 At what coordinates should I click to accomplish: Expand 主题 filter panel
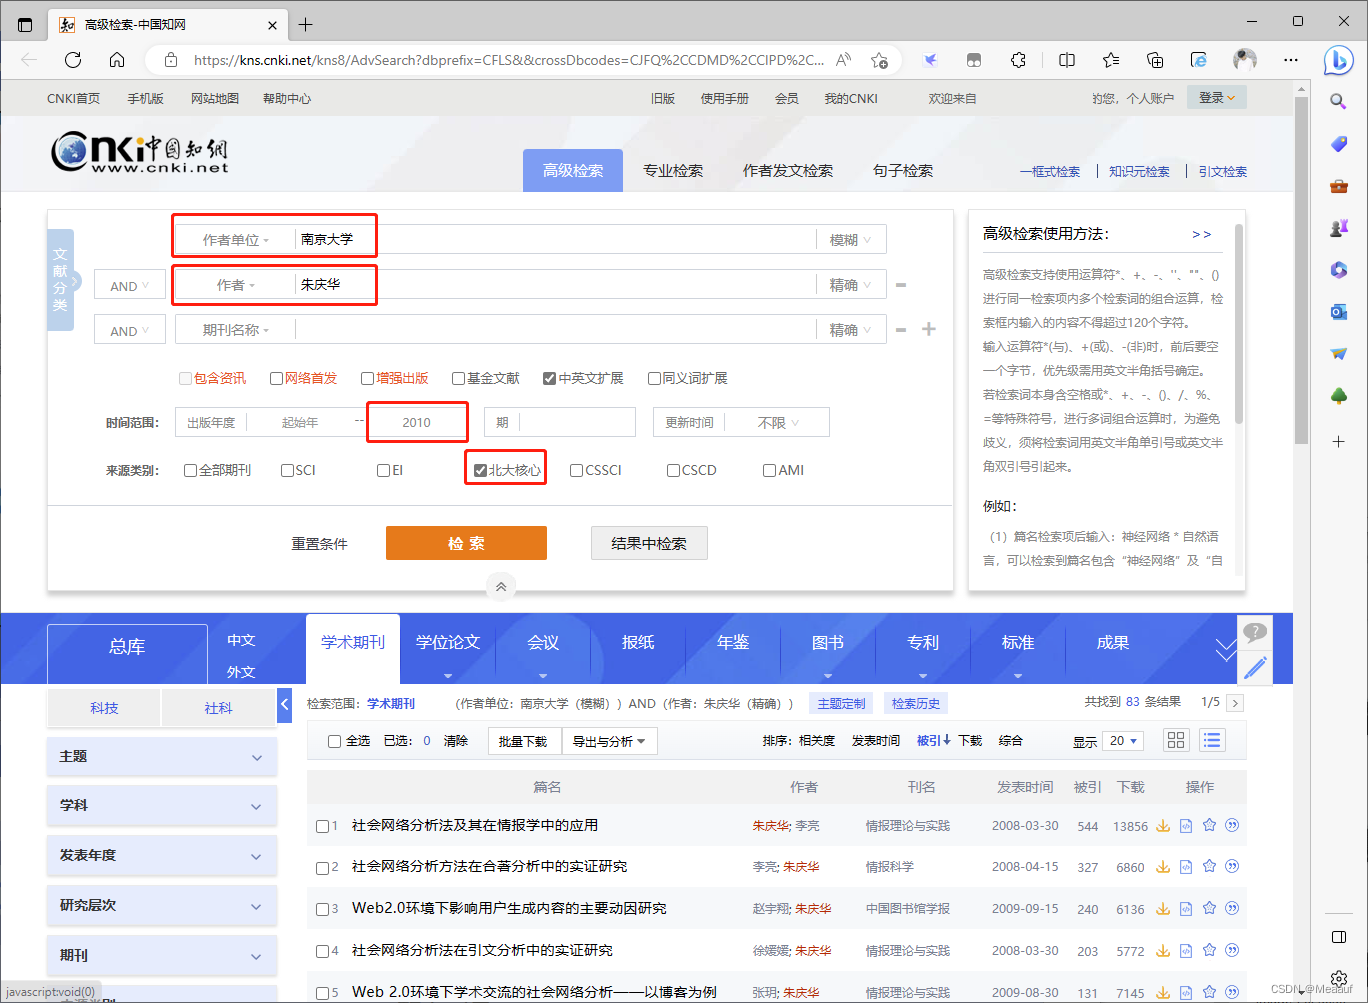point(162,757)
